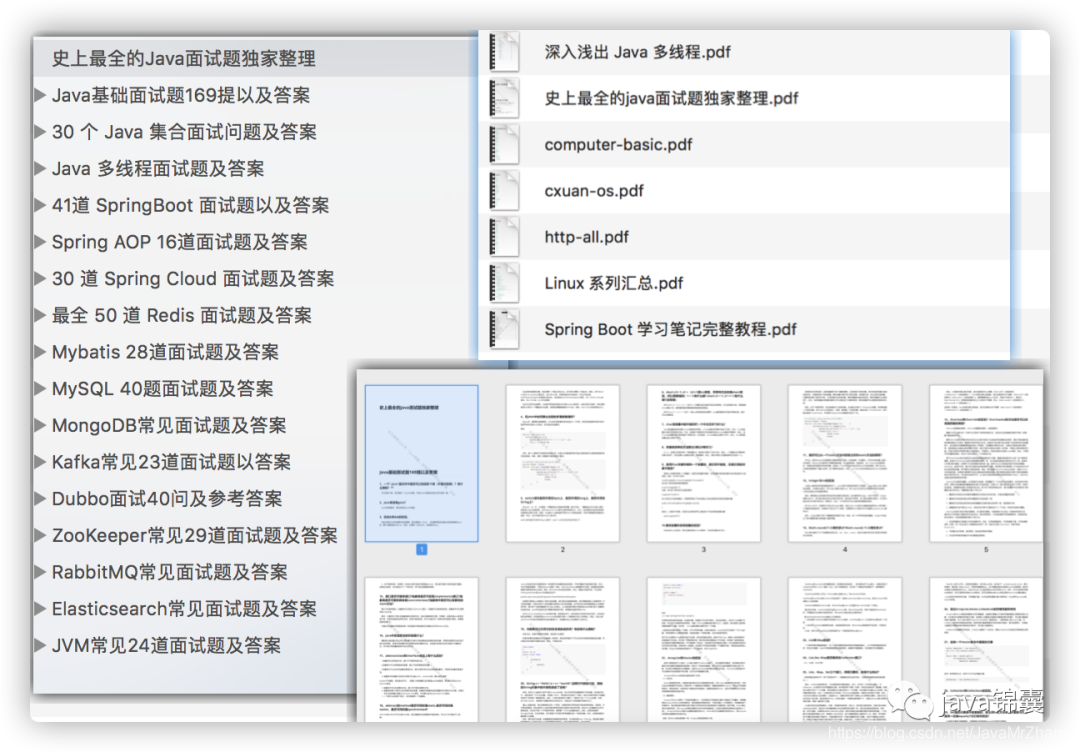This screenshot has height=752, width=1080.
Task: Click the Spring Boot 学习笔记完整教程.pdf file icon
Action: [503, 329]
